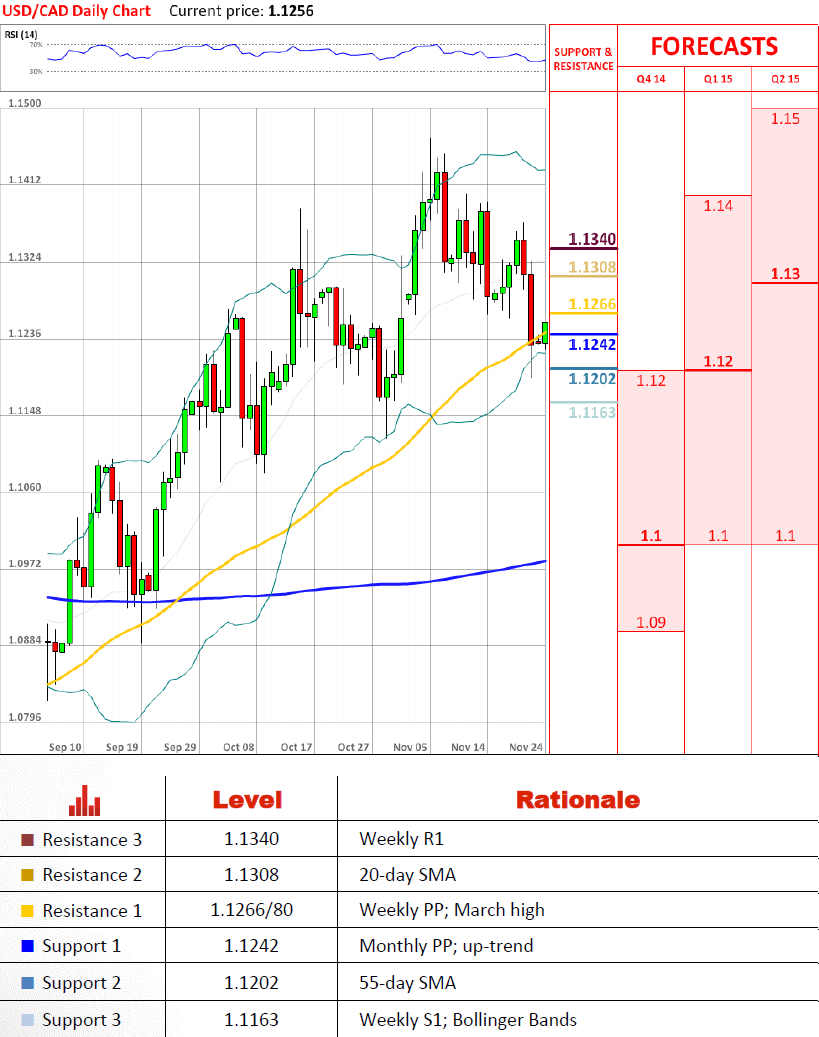Select the Q4 14 forecast column header

(651, 79)
